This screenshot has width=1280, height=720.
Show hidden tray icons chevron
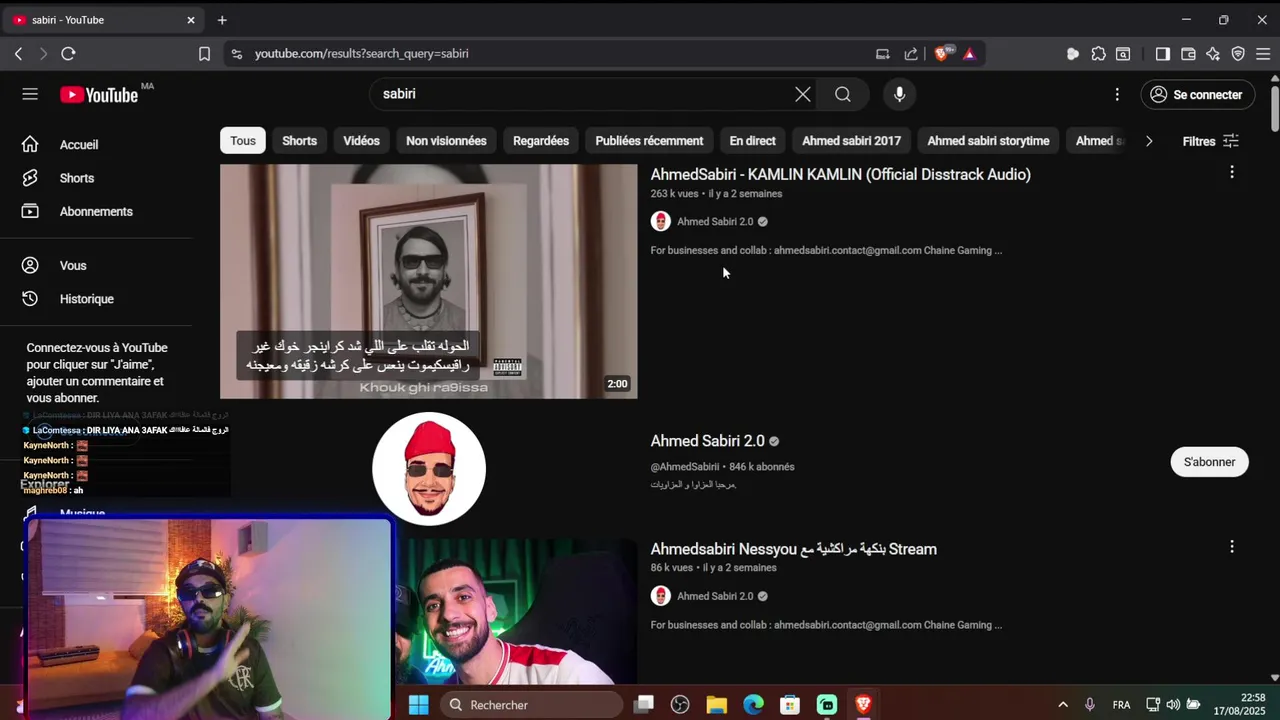(x=1062, y=705)
